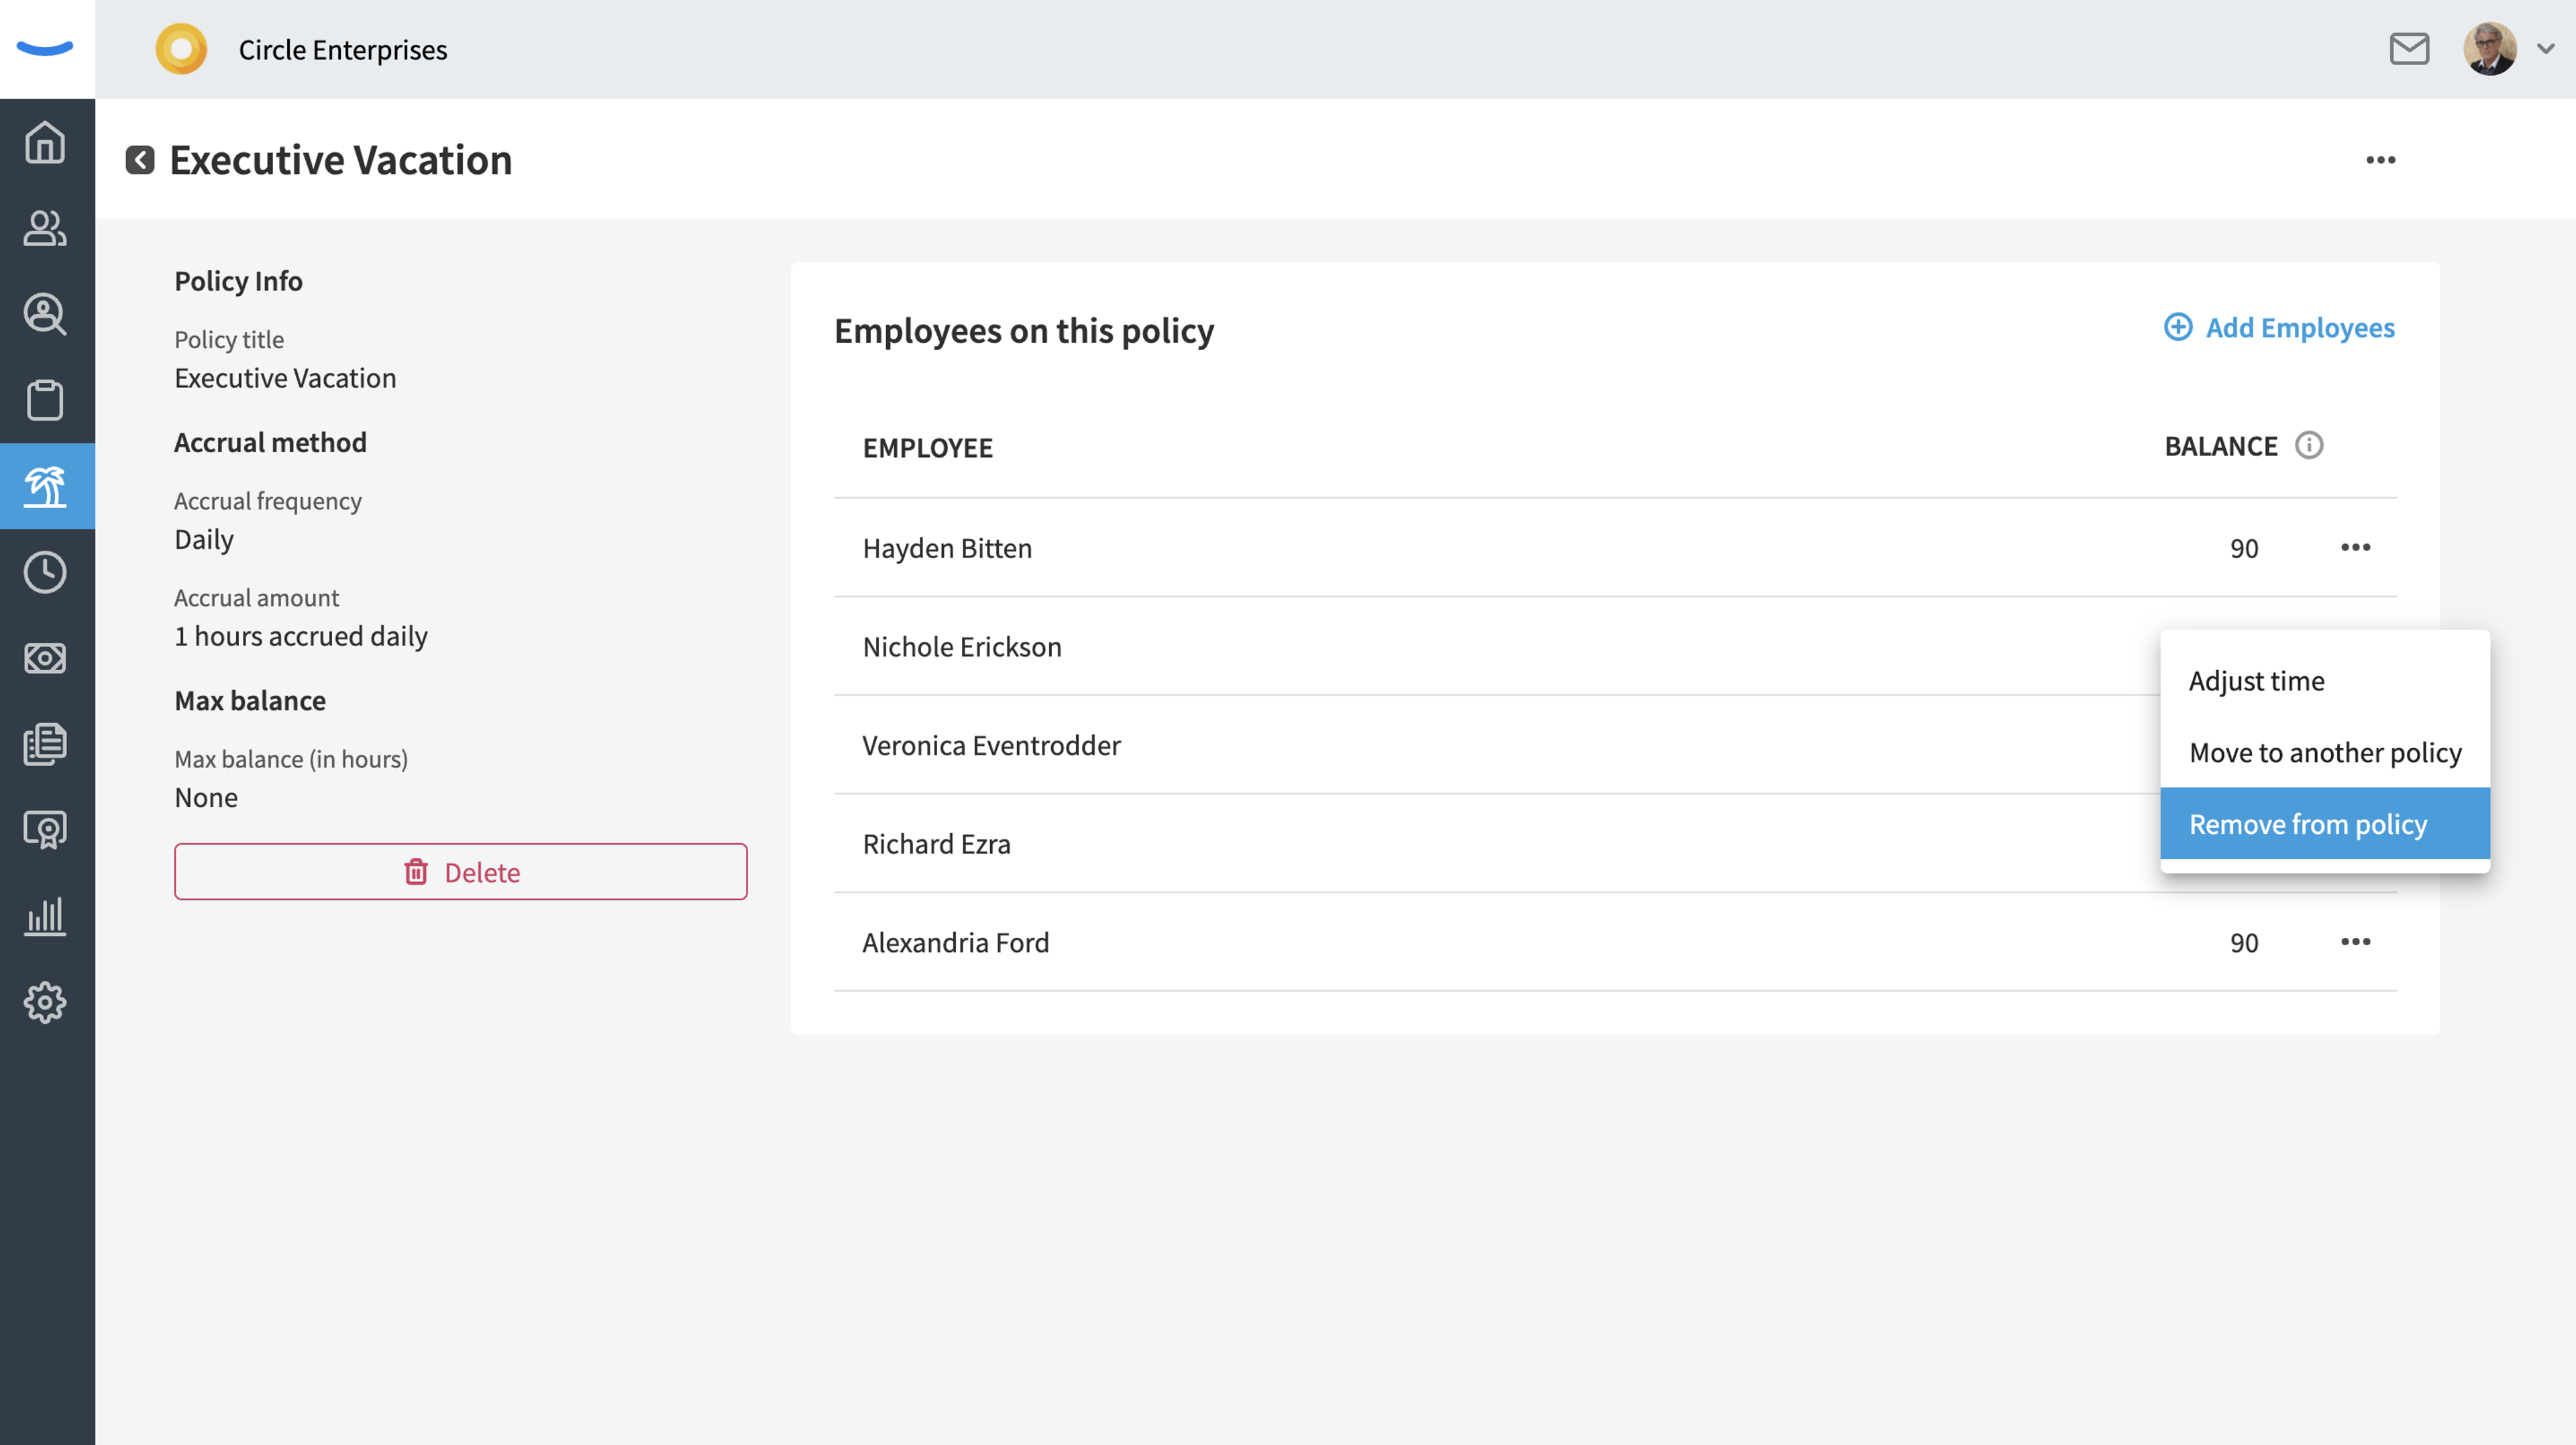This screenshot has width=2576, height=1445.
Task: Open the clipboard sidebar icon
Action: coord(45,400)
